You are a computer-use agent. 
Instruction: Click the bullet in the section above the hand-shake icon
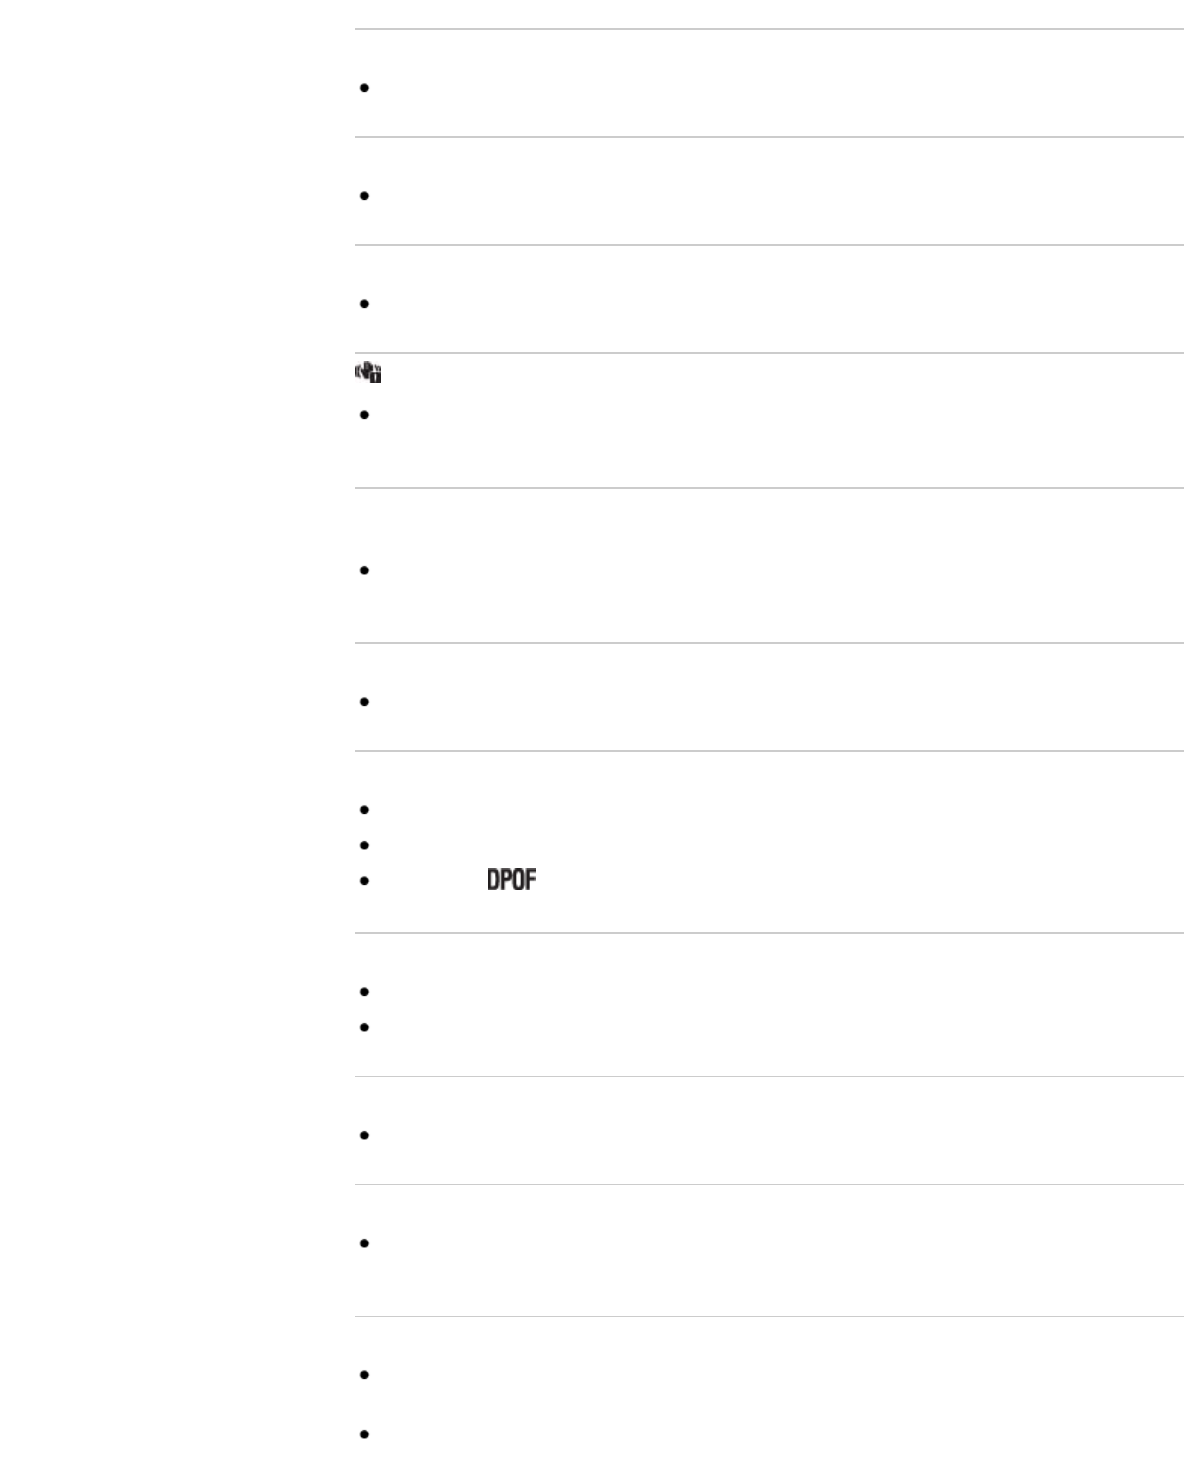(364, 304)
